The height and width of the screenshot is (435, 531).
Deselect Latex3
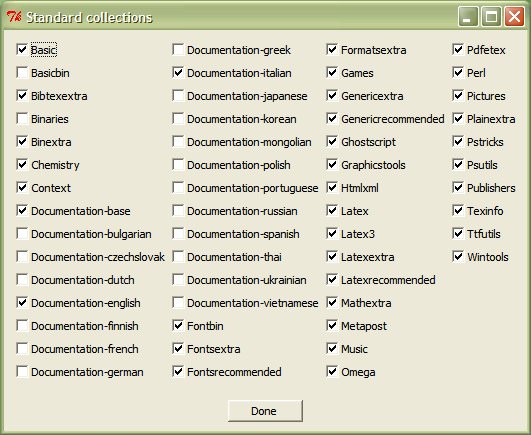(332, 234)
